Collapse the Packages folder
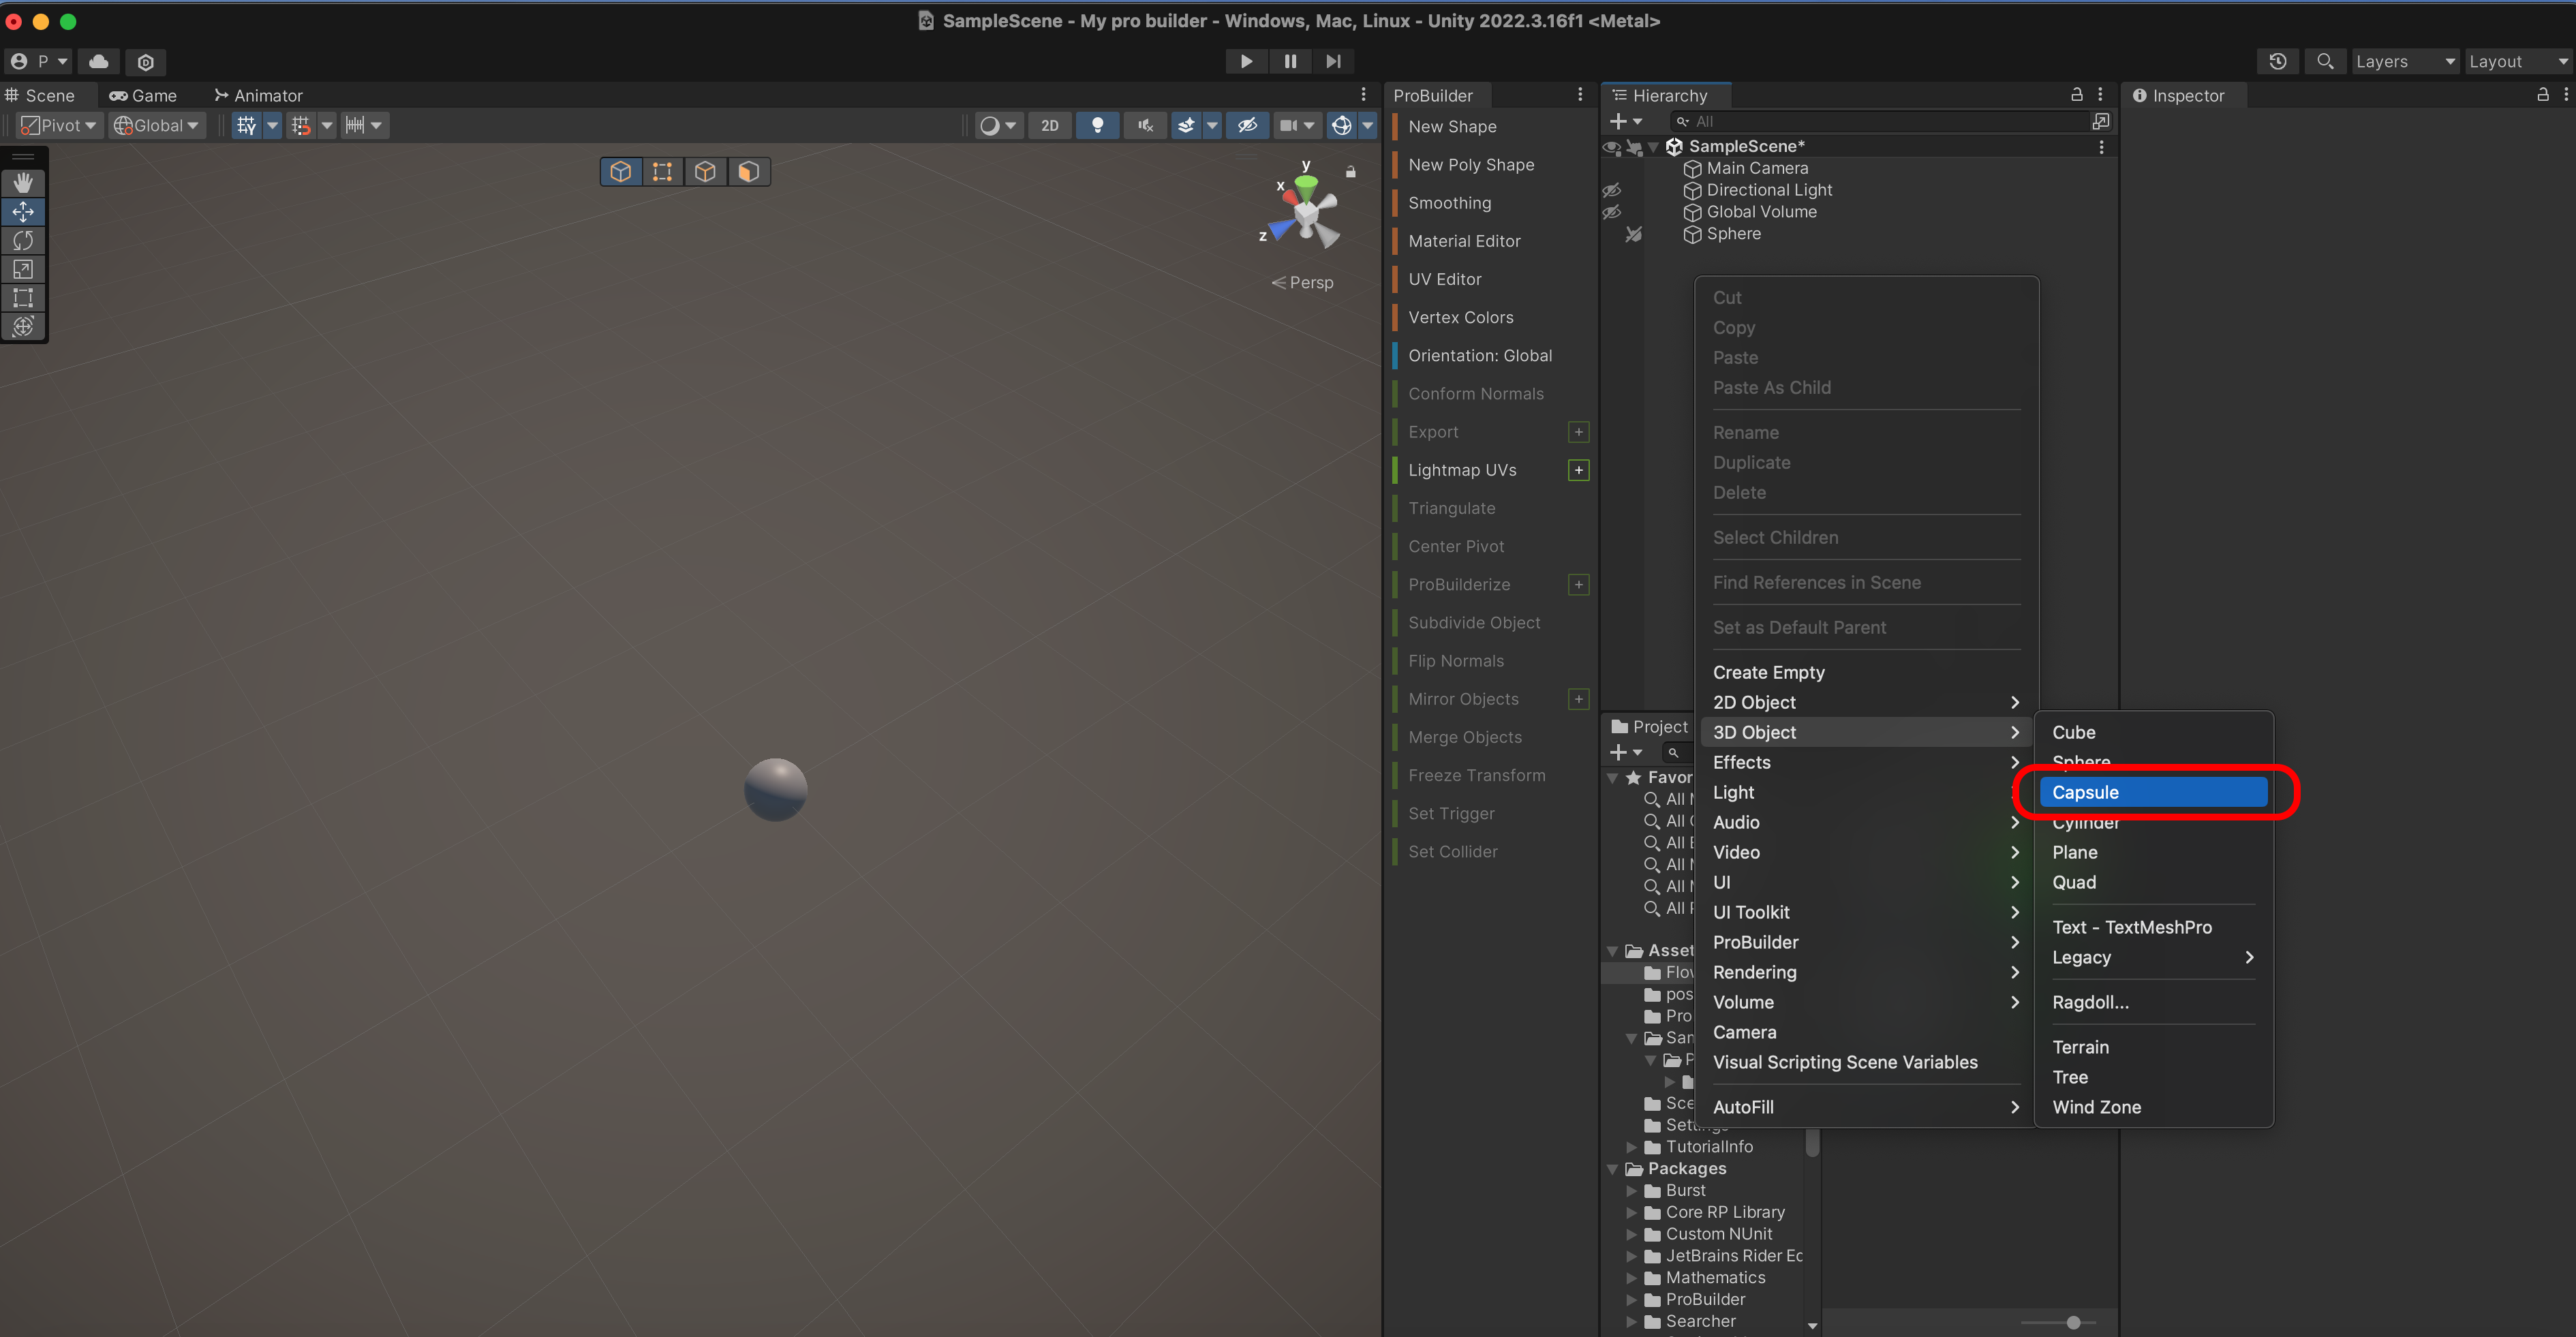Image resolution: width=2576 pixels, height=1337 pixels. pos(1612,1169)
